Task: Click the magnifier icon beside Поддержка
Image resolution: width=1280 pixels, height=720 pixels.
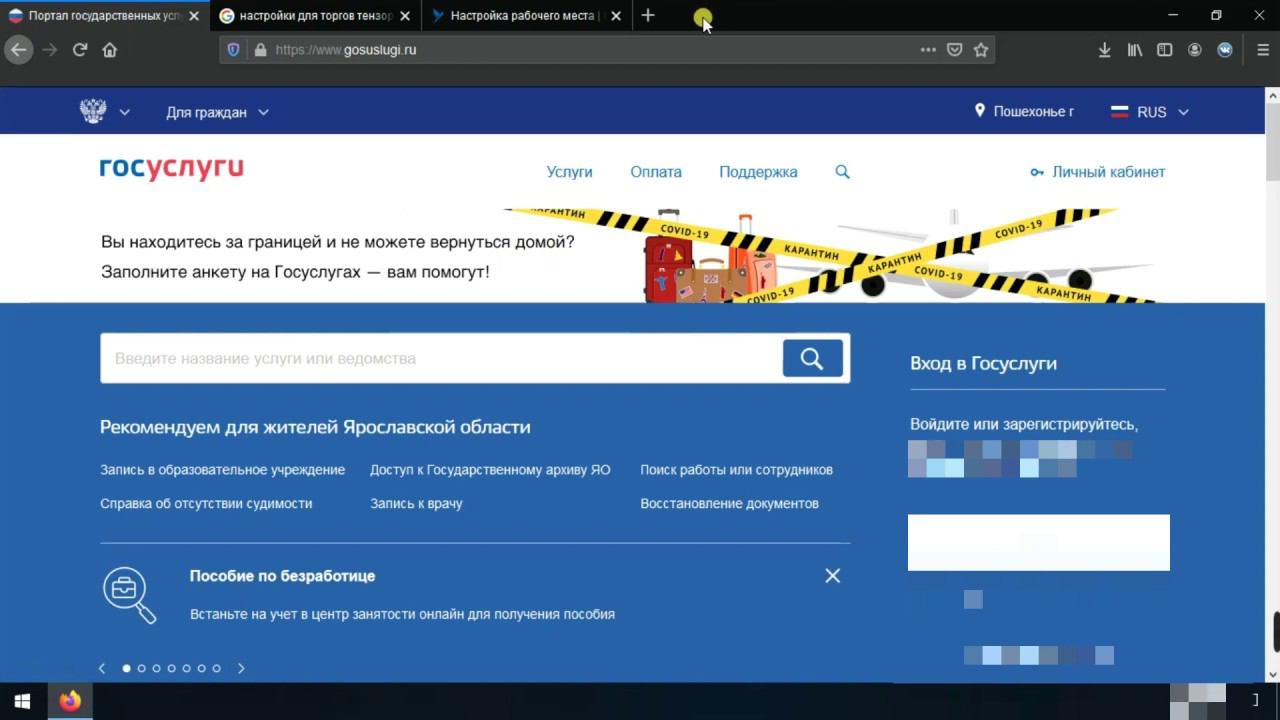Action: 843,172
